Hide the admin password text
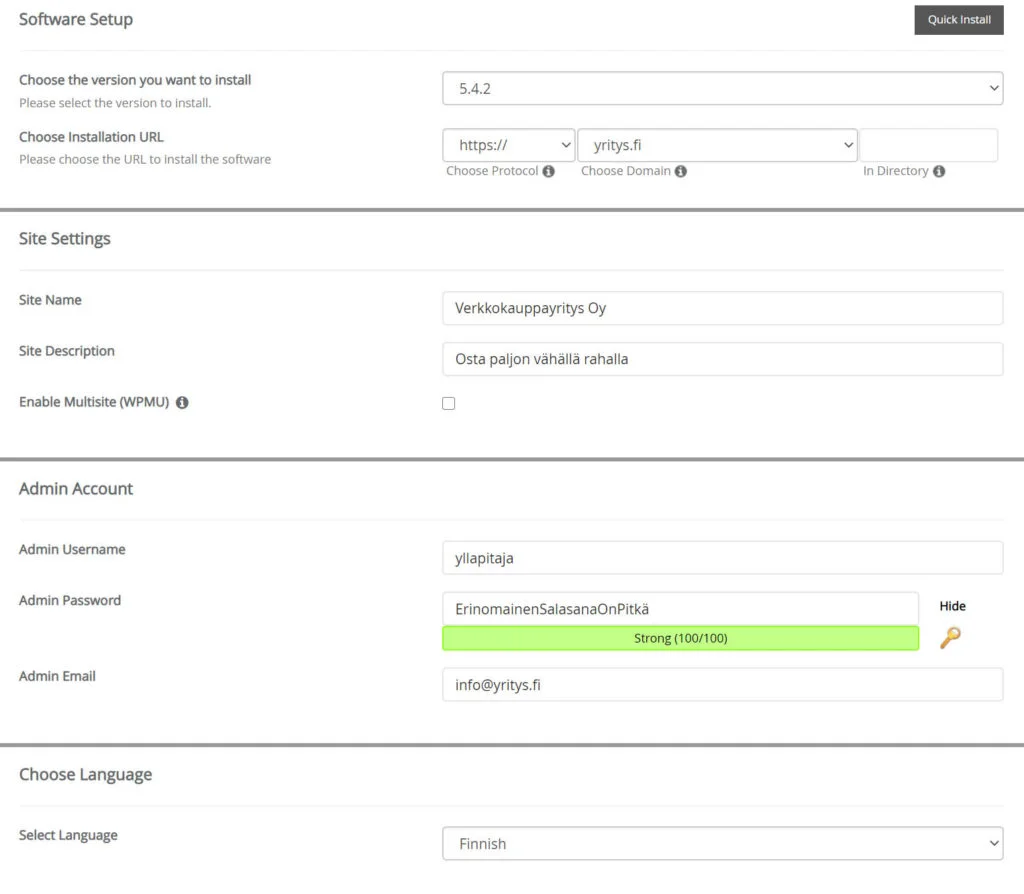Viewport: 1024px width, 894px height. (x=952, y=606)
